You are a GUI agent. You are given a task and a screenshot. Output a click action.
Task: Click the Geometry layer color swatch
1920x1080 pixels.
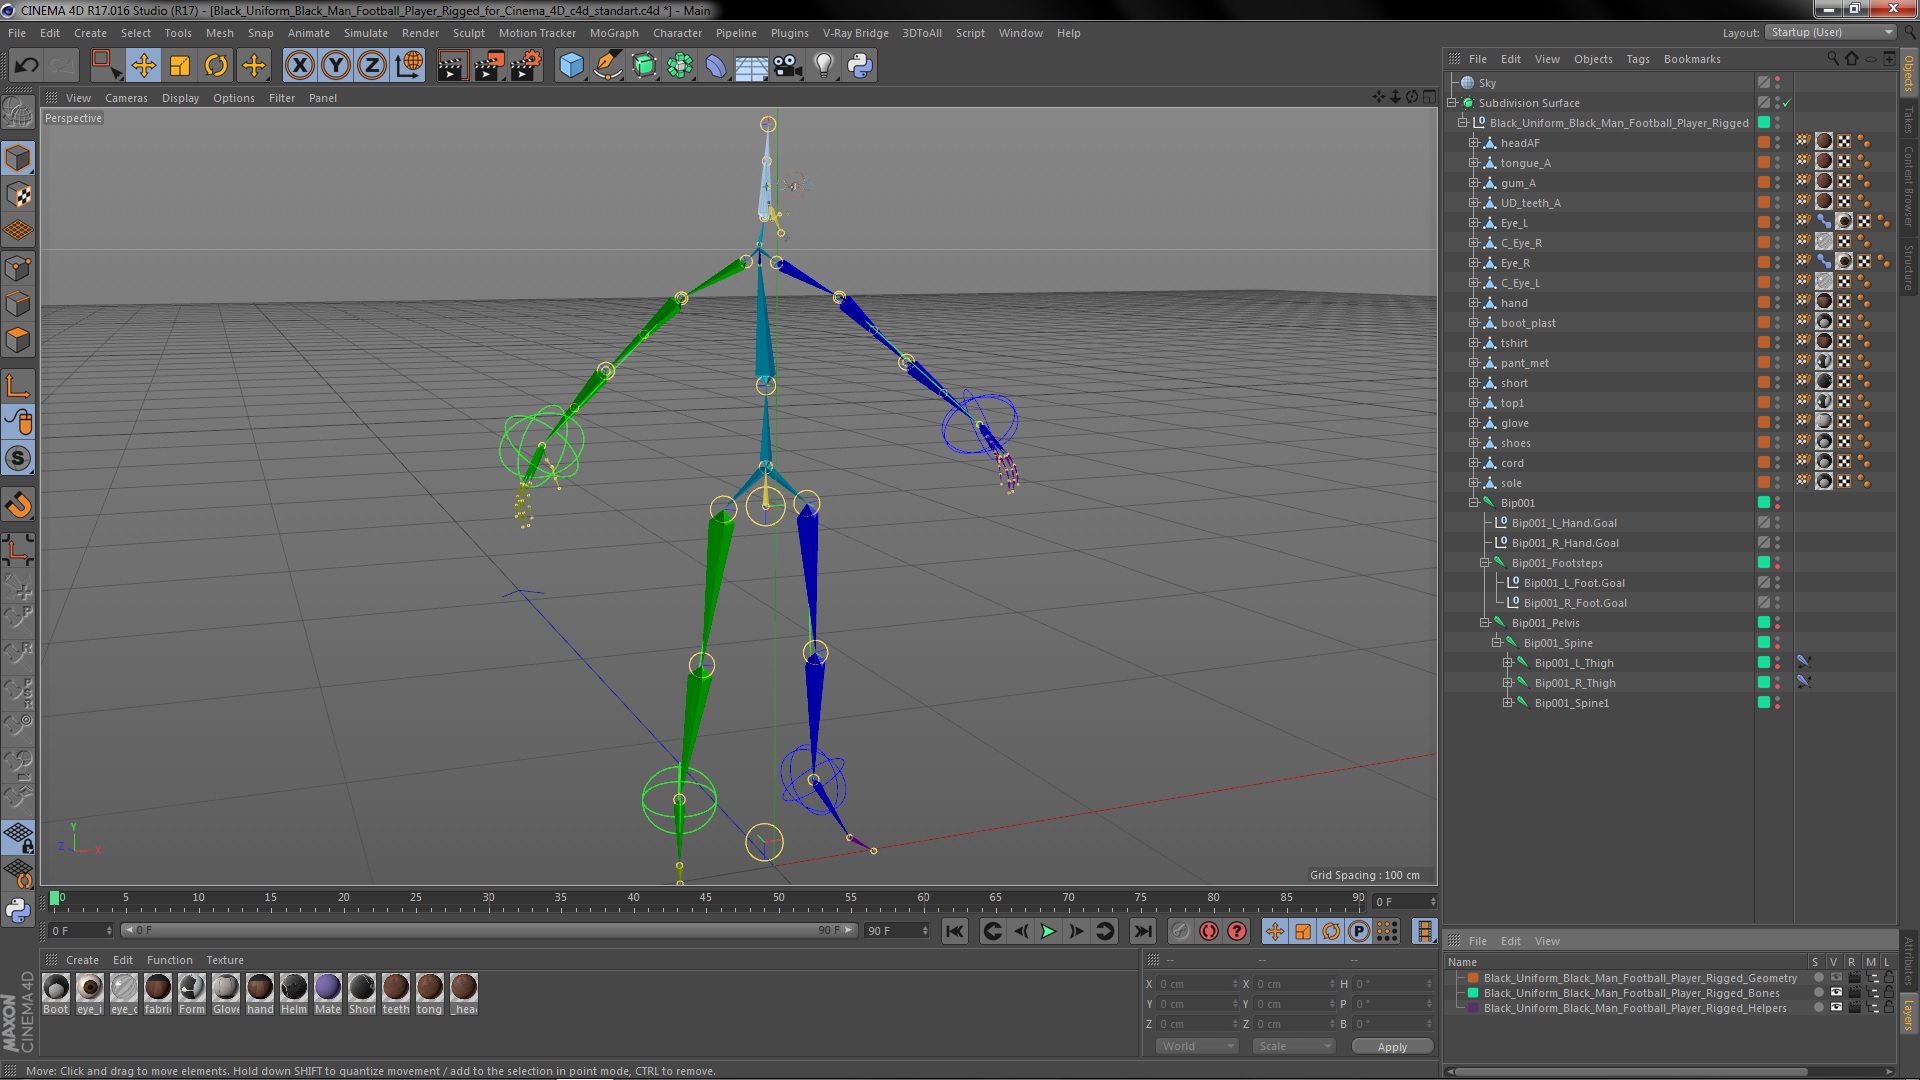point(1473,978)
